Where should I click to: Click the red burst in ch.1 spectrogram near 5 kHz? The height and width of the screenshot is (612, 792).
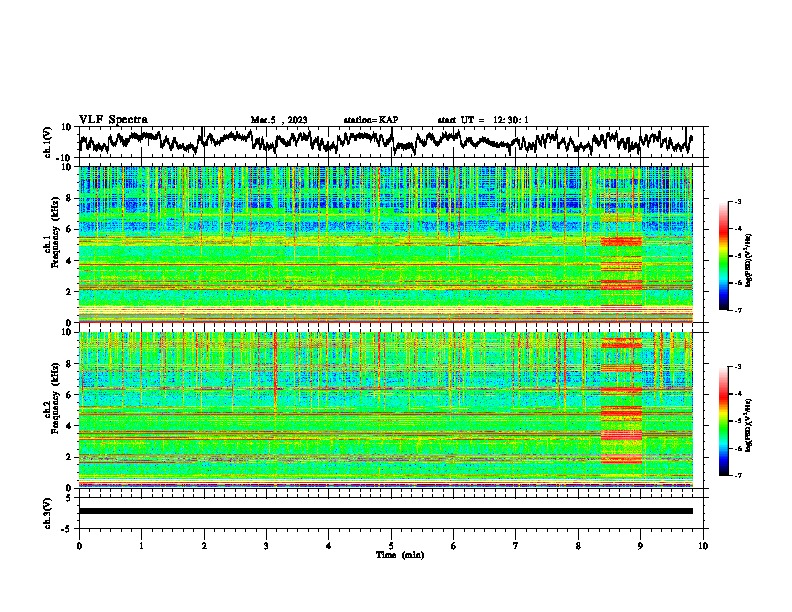pyautogui.click(x=621, y=242)
